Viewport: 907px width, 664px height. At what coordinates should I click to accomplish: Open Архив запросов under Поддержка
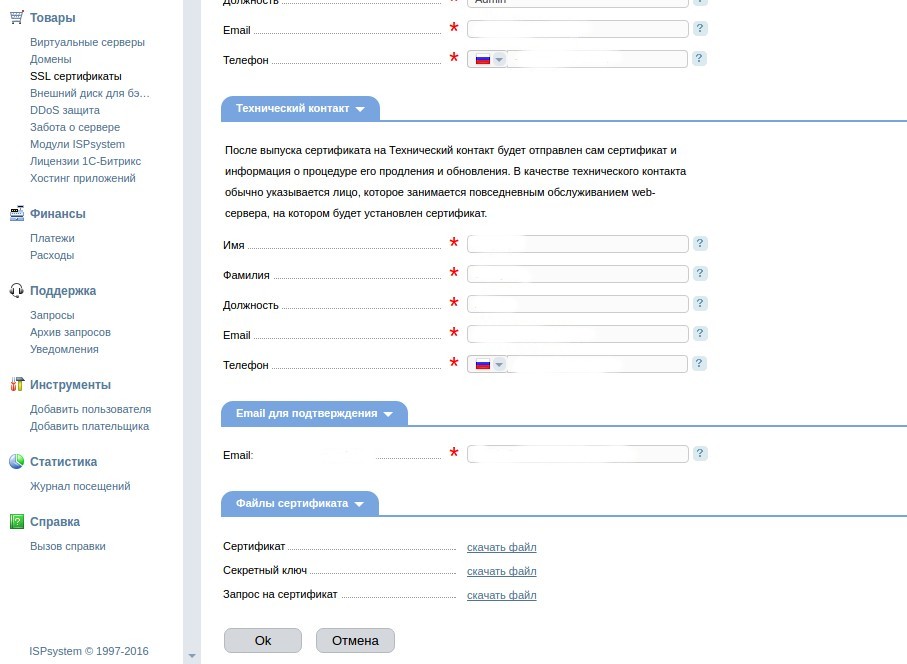[71, 332]
